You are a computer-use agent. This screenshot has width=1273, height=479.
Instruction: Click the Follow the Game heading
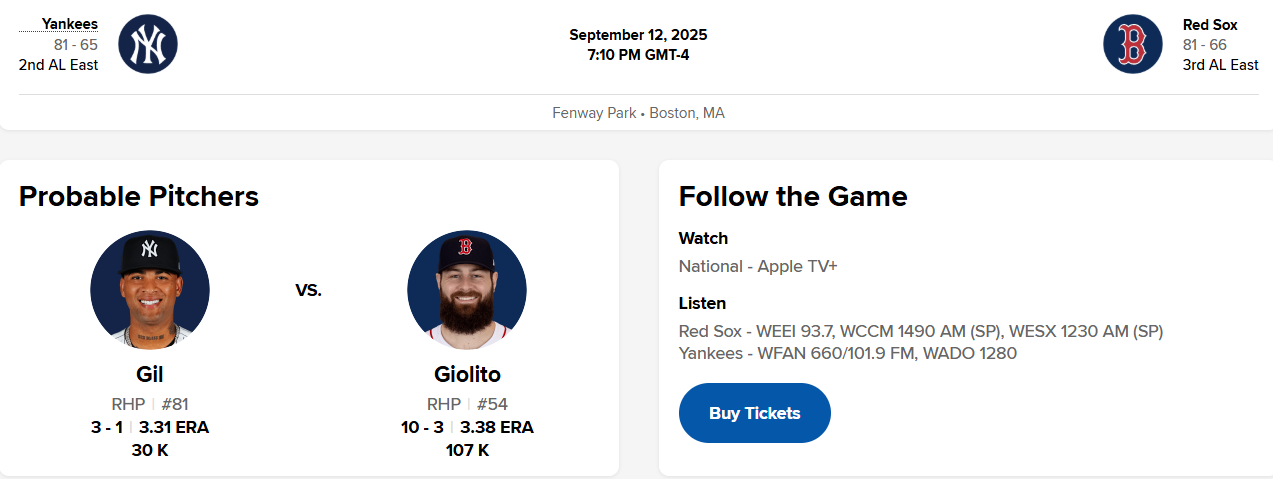pos(793,197)
